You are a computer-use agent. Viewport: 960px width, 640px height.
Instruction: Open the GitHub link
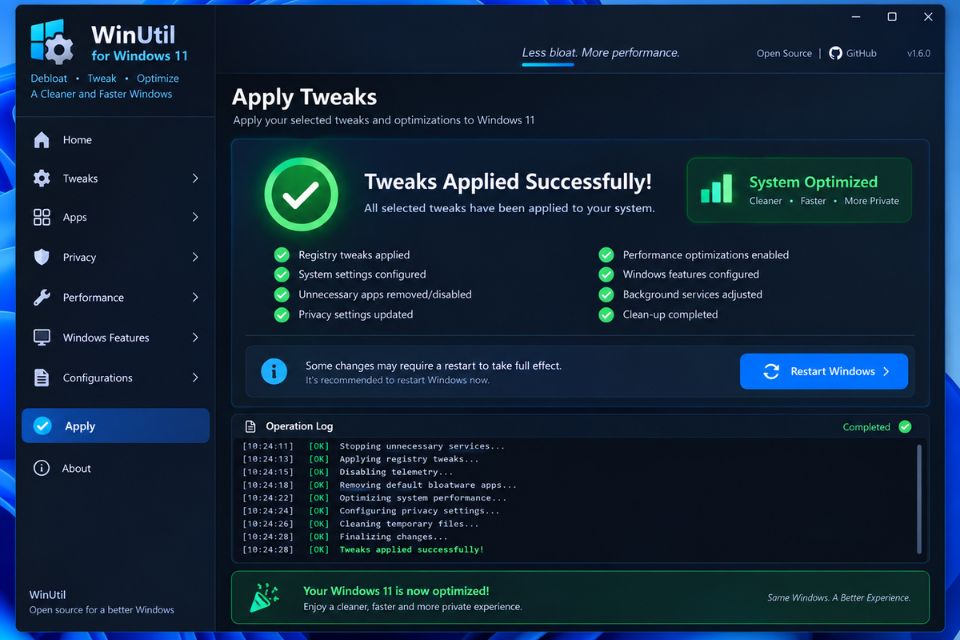tap(853, 53)
